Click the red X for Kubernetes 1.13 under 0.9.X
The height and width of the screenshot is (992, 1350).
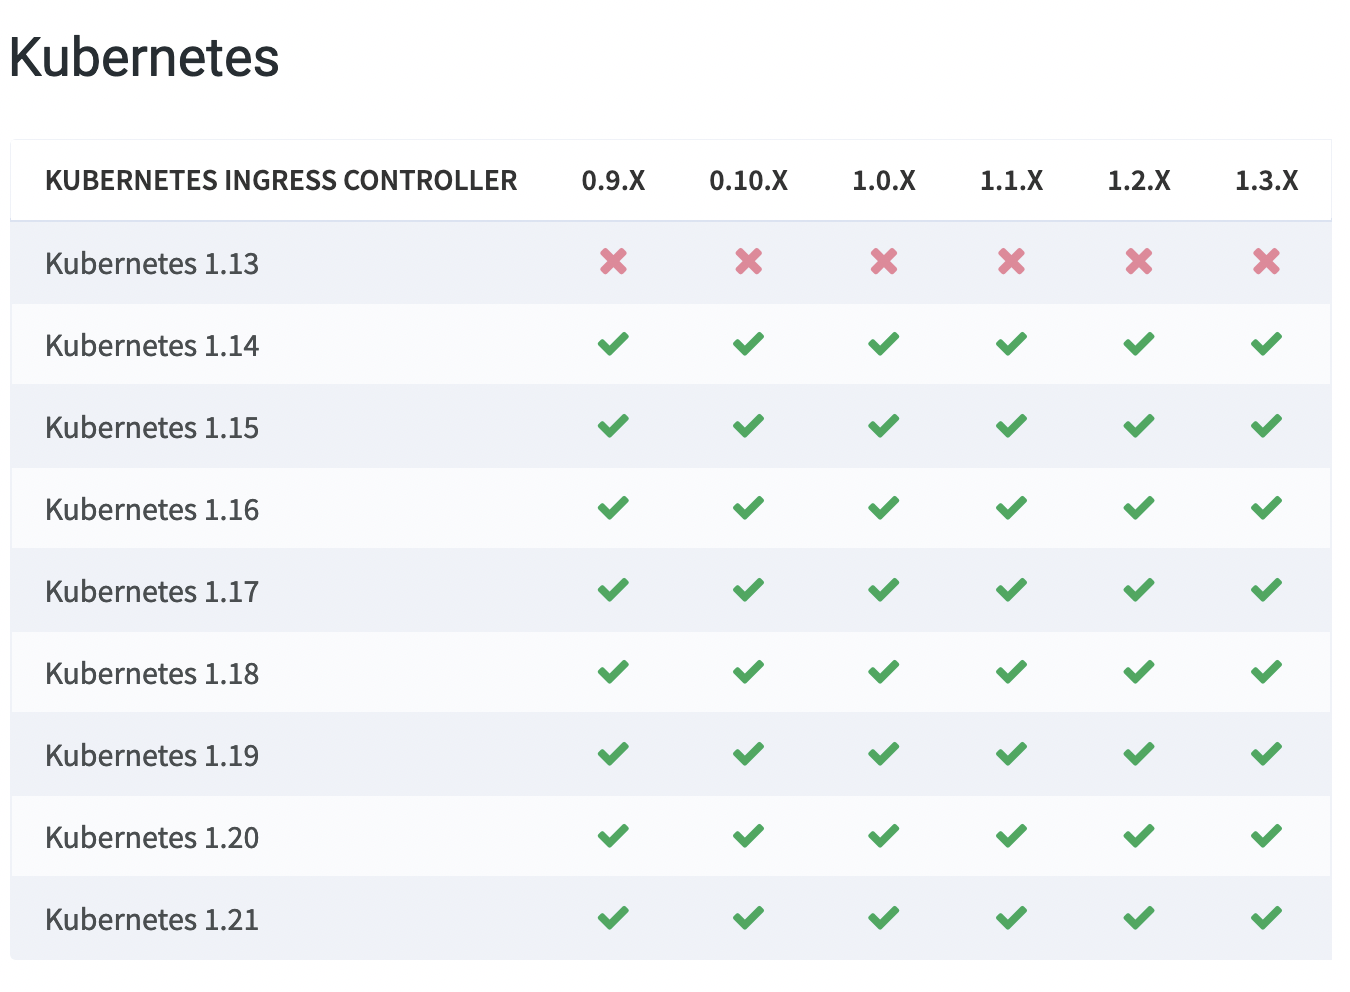(x=613, y=262)
